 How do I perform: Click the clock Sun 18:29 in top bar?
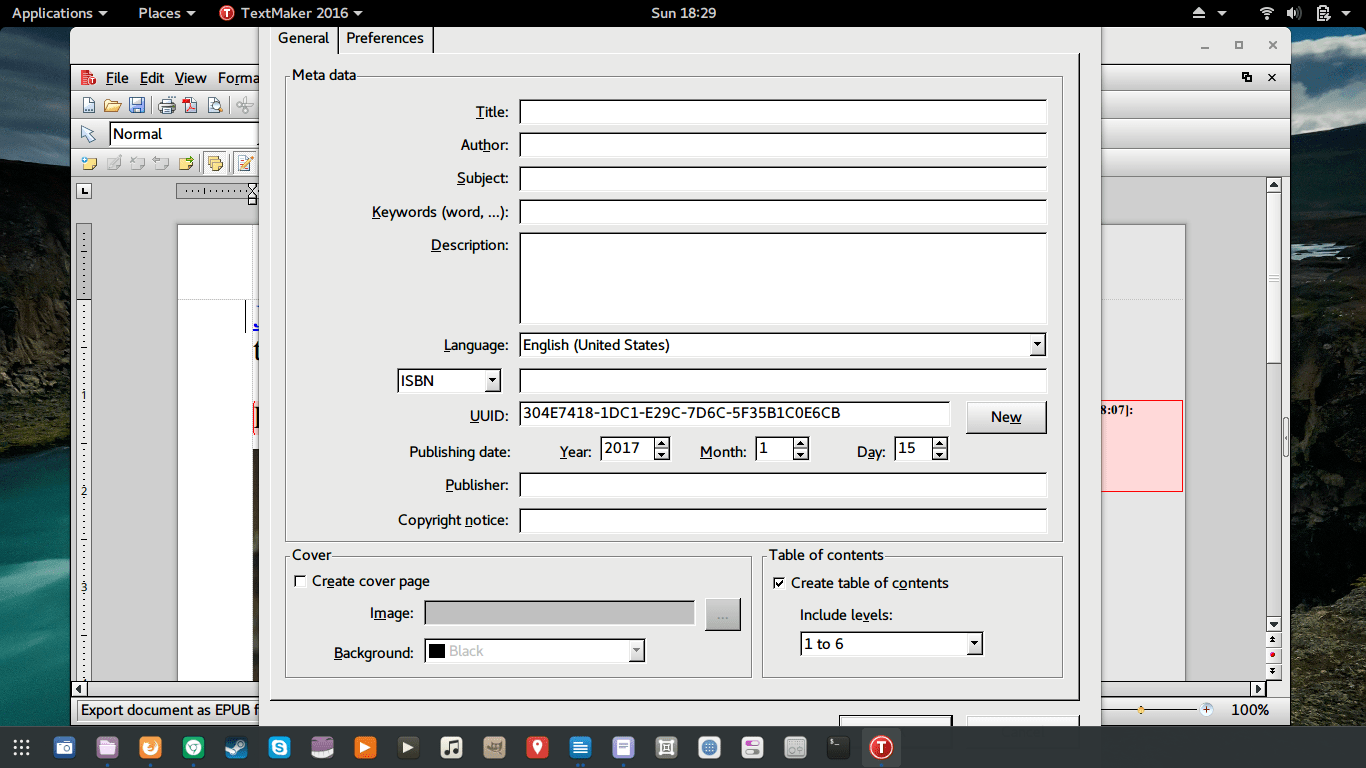tap(682, 13)
